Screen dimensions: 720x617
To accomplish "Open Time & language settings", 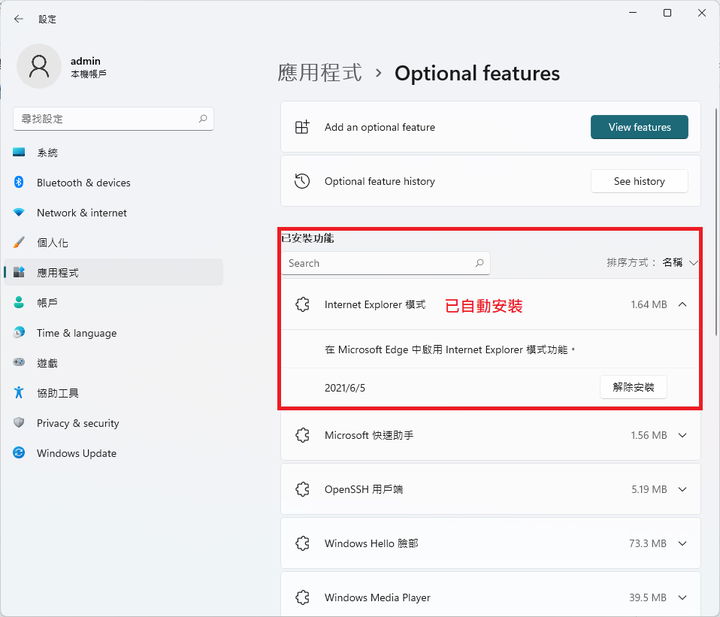I will (x=113, y=333).
